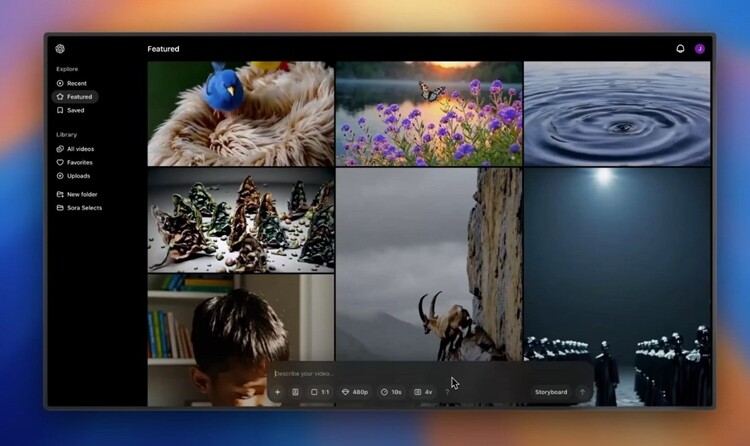Open Favorites in the Library
This screenshot has height=446, width=750.
(x=79, y=162)
